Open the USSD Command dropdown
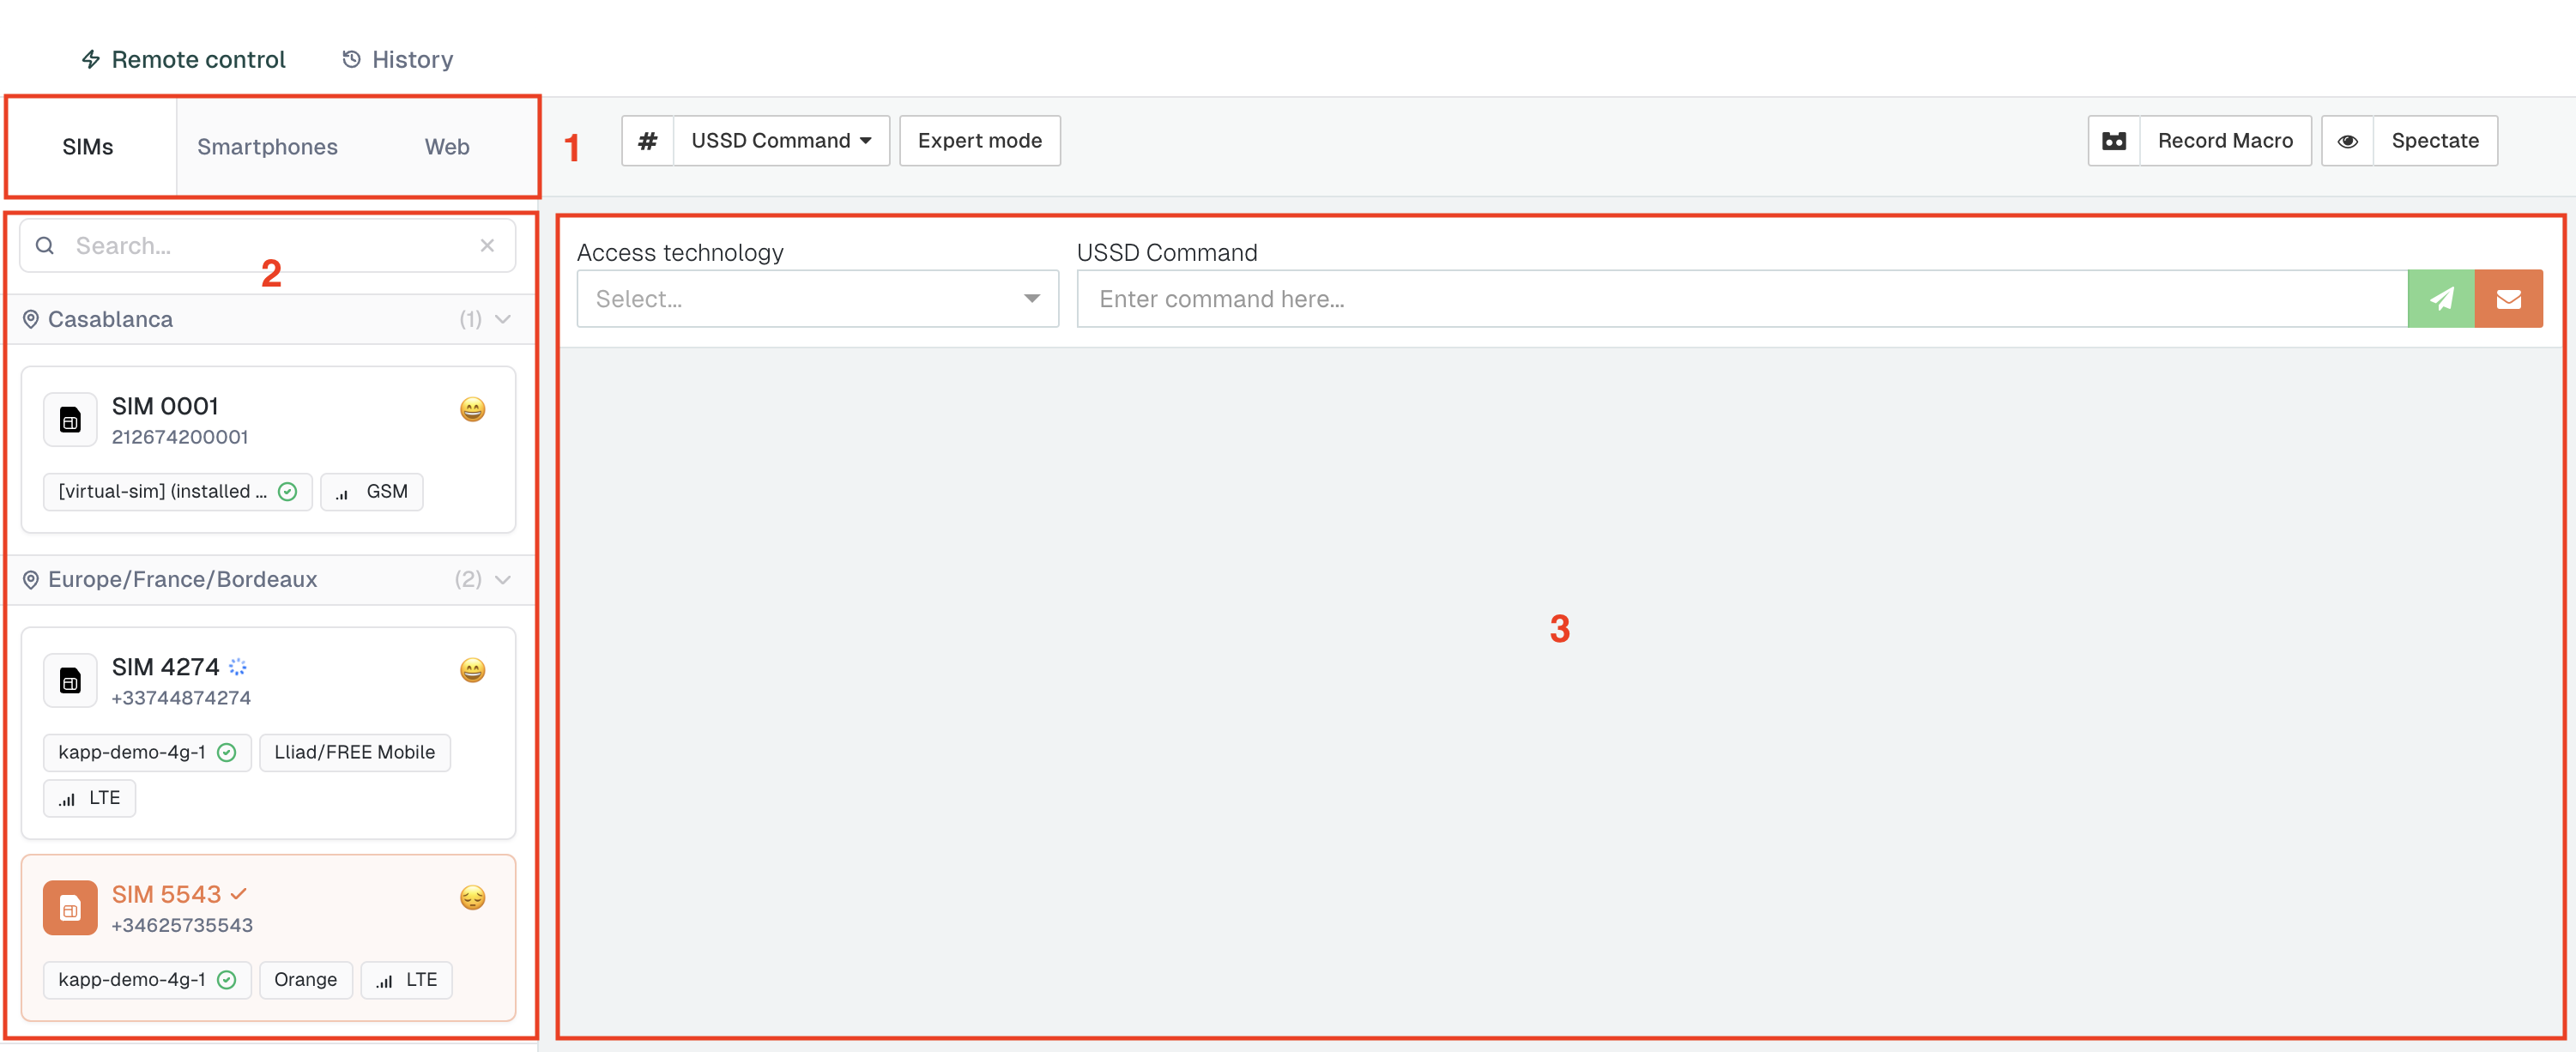 click(x=780, y=141)
